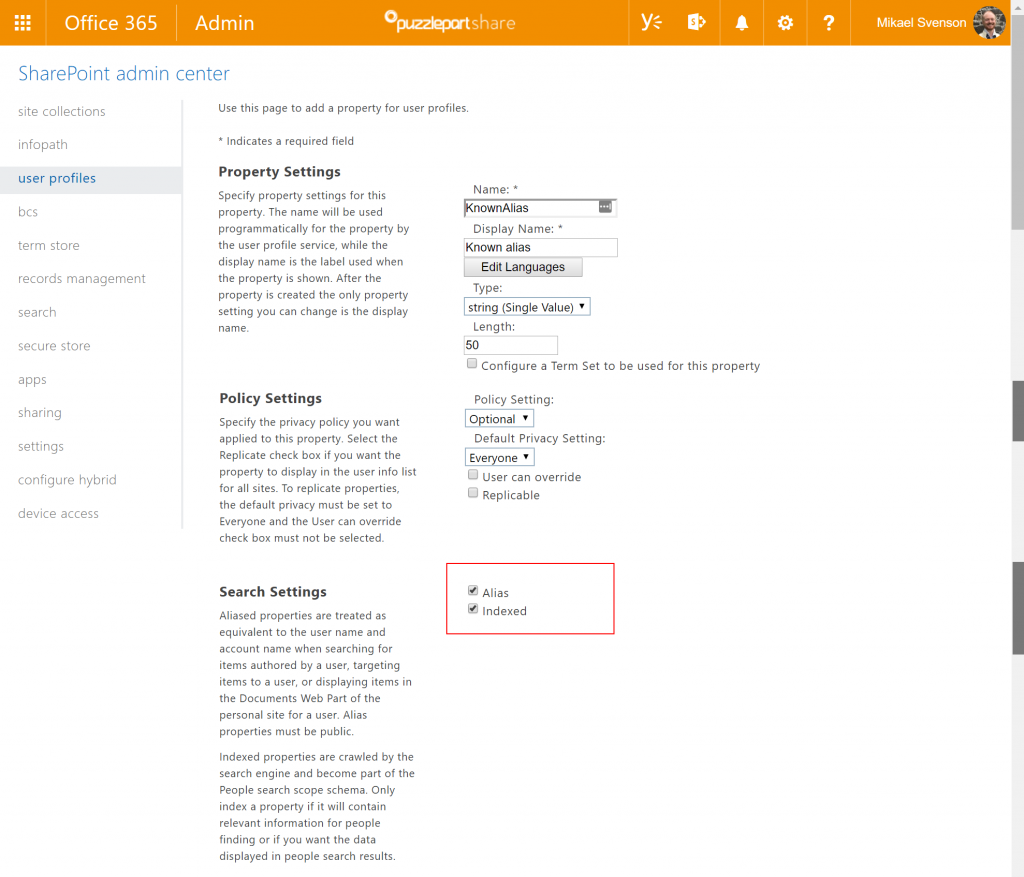Open term store in the sidebar

(x=48, y=246)
